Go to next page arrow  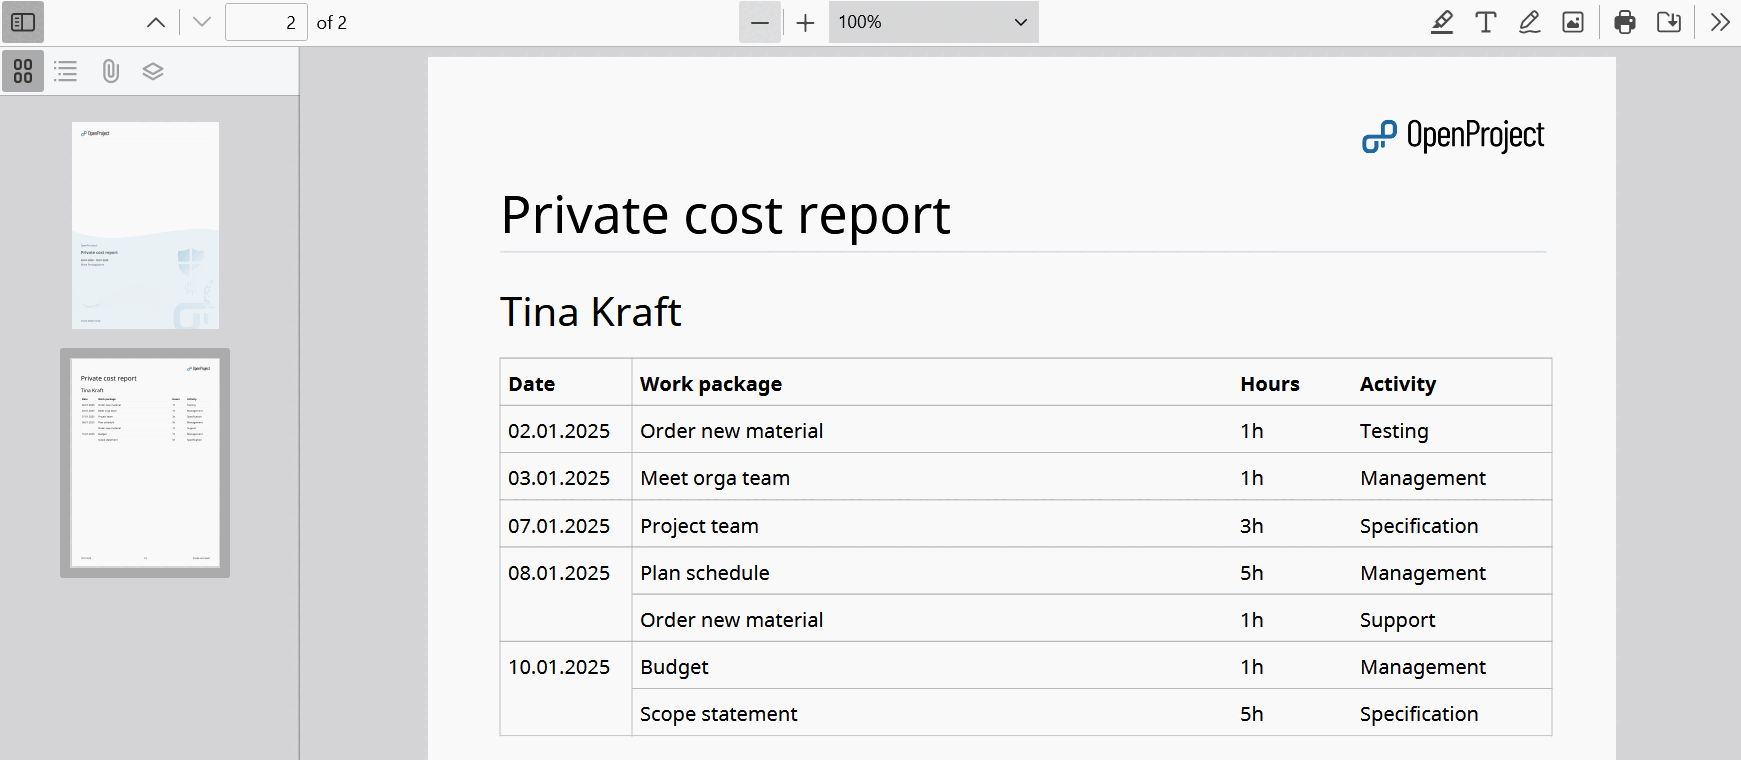pyautogui.click(x=202, y=22)
